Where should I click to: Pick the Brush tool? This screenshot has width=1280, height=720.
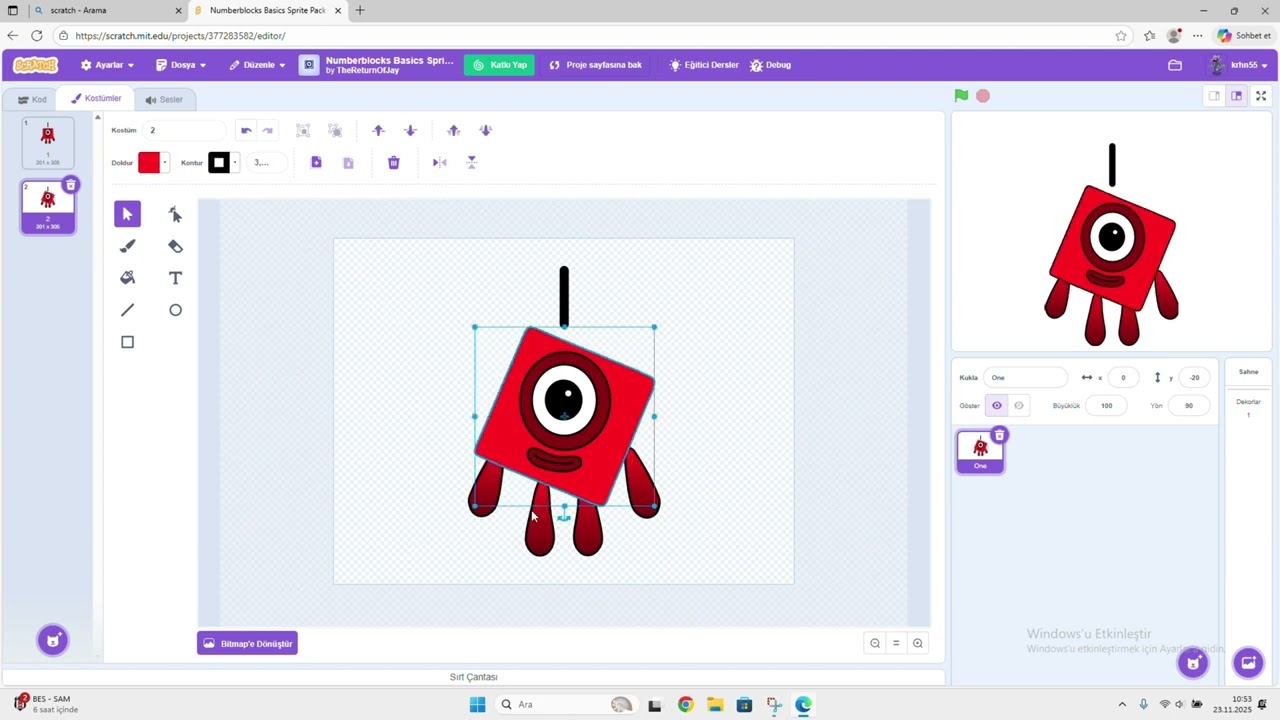pyautogui.click(x=127, y=246)
